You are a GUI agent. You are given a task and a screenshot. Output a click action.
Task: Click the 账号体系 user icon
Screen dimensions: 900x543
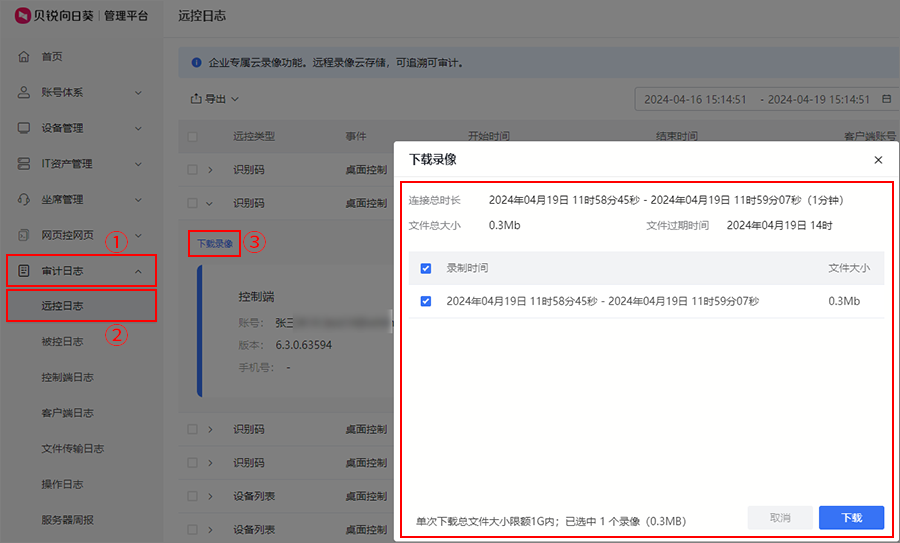(x=24, y=92)
